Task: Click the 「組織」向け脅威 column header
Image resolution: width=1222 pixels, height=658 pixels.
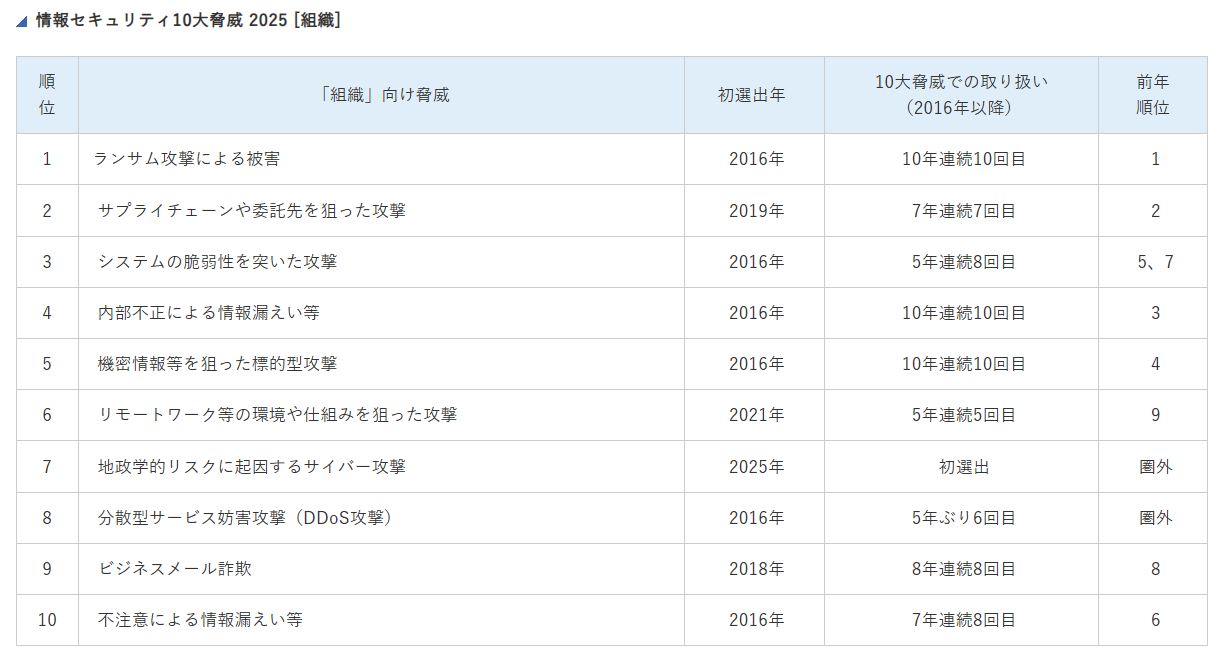Action: coord(380,95)
